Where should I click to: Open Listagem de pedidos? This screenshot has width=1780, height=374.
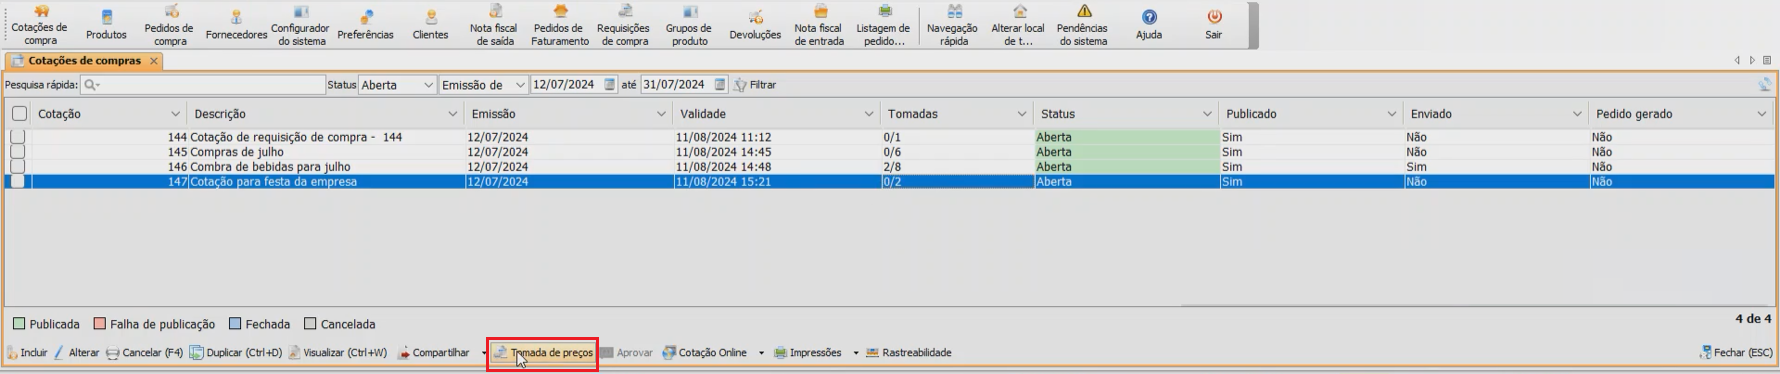point(884,25)
